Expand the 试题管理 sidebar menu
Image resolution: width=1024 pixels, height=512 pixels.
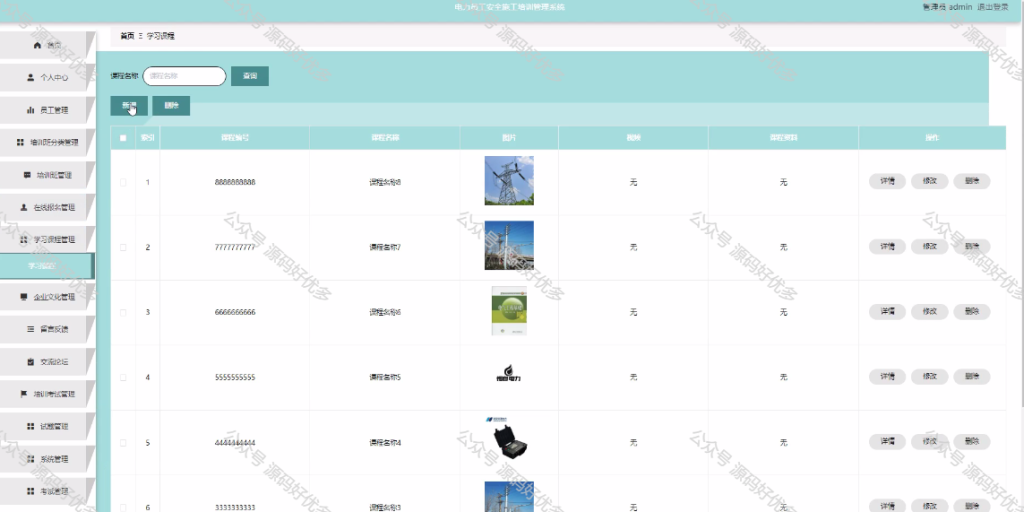[47, 426]
